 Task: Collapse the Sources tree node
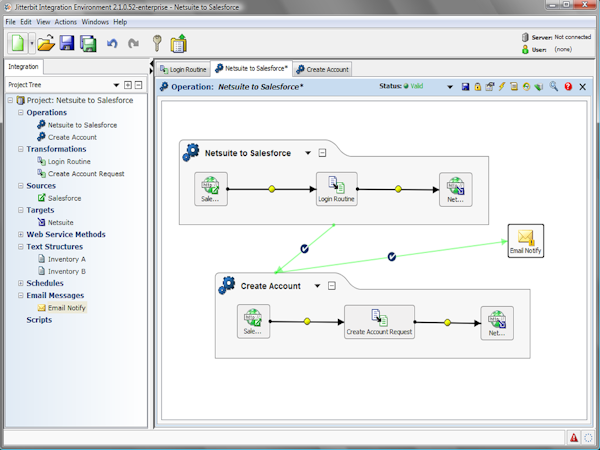[x=21, y=186]
